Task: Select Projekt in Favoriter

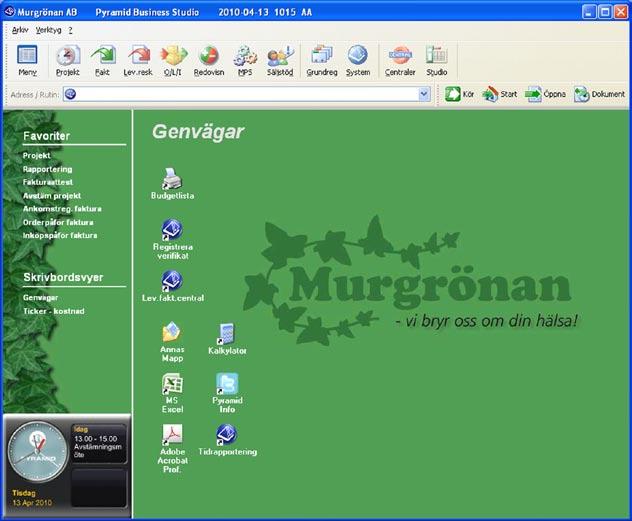Action: [37, 156]
